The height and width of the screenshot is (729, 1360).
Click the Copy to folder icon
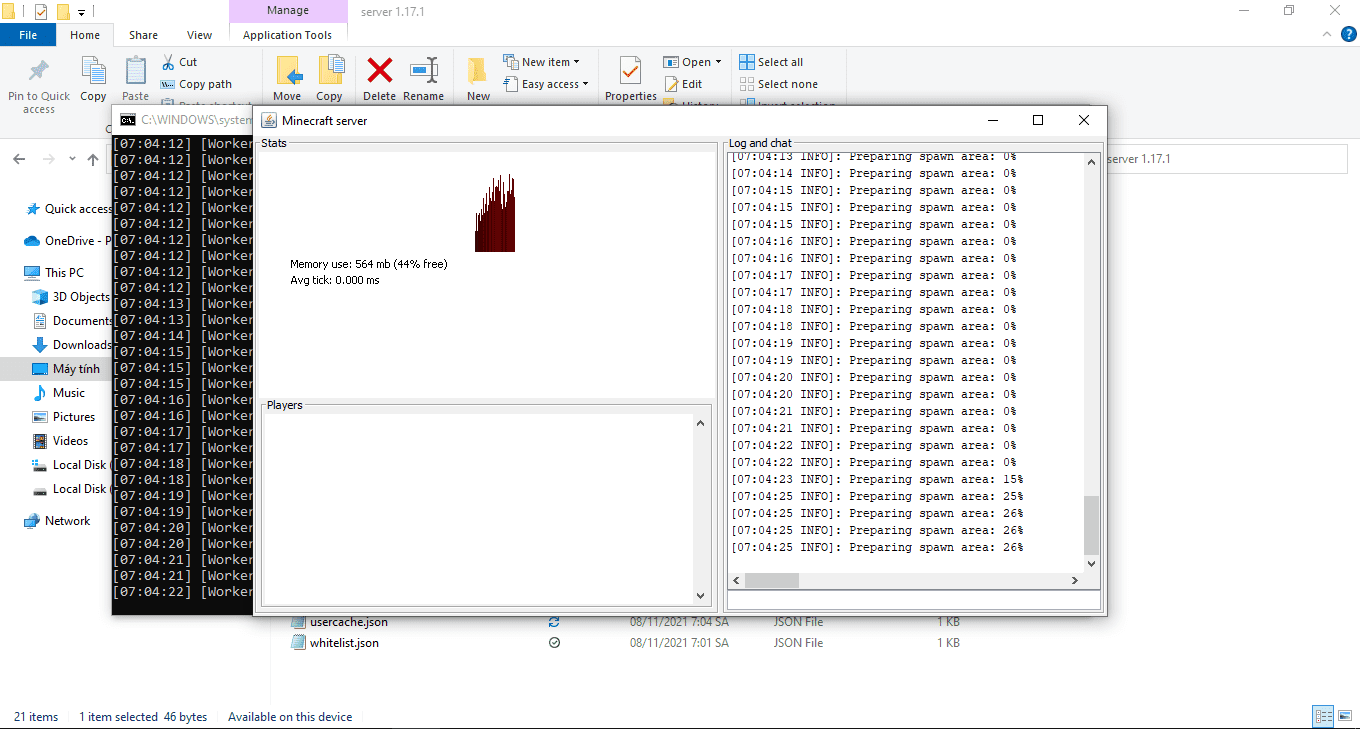tap(329, 79)
